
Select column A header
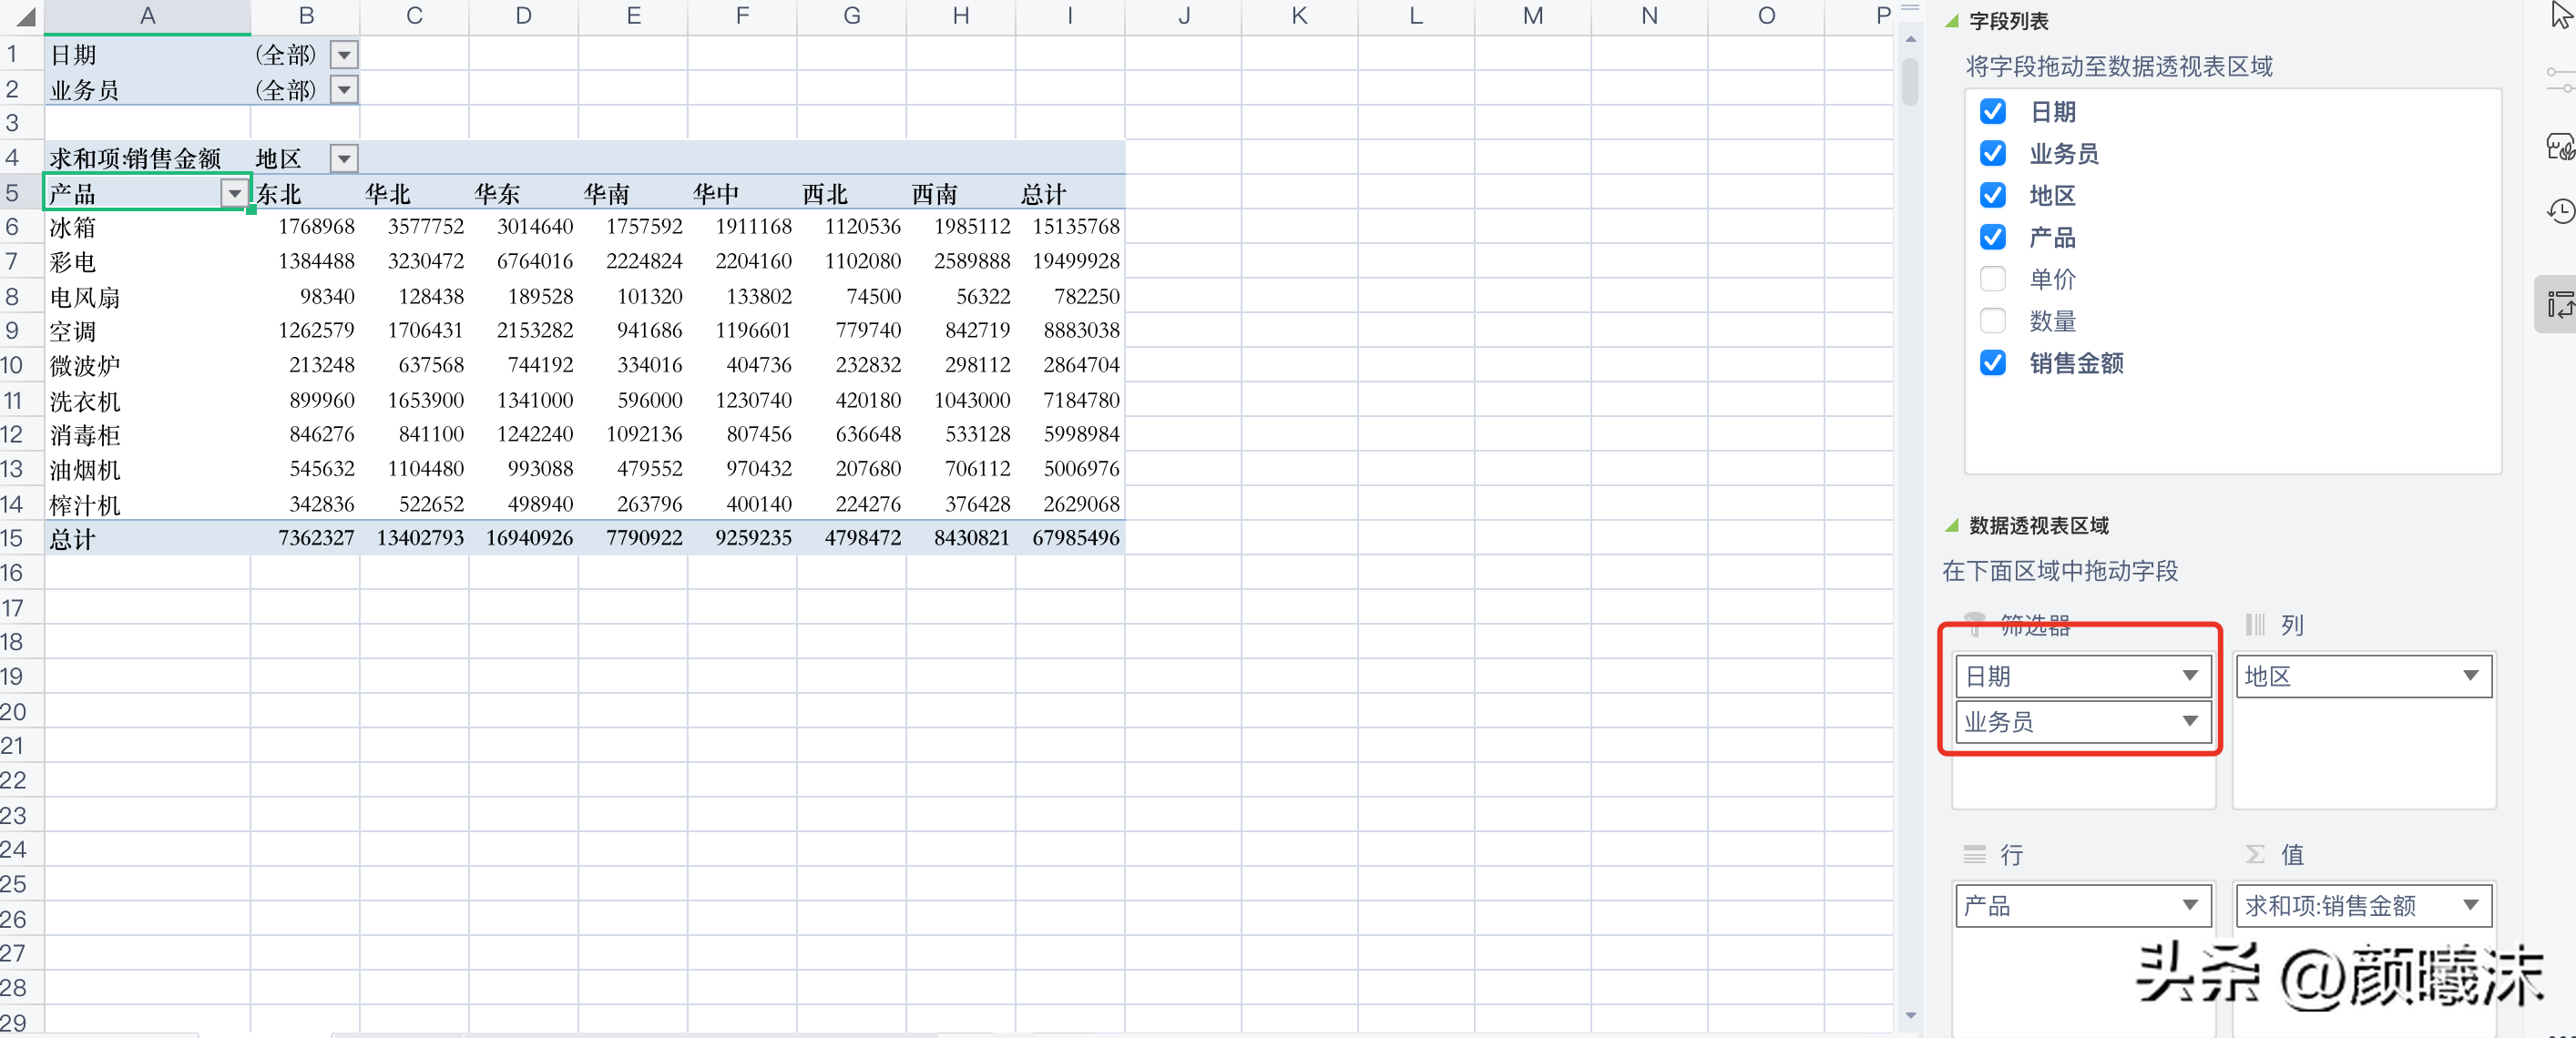(x=147, y=16)
